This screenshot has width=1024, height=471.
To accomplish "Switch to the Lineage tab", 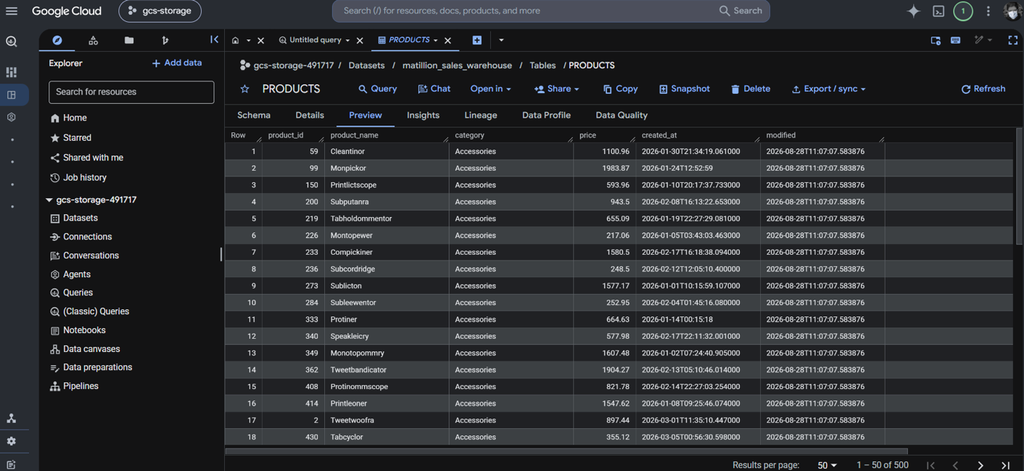I will coord(481,115).
